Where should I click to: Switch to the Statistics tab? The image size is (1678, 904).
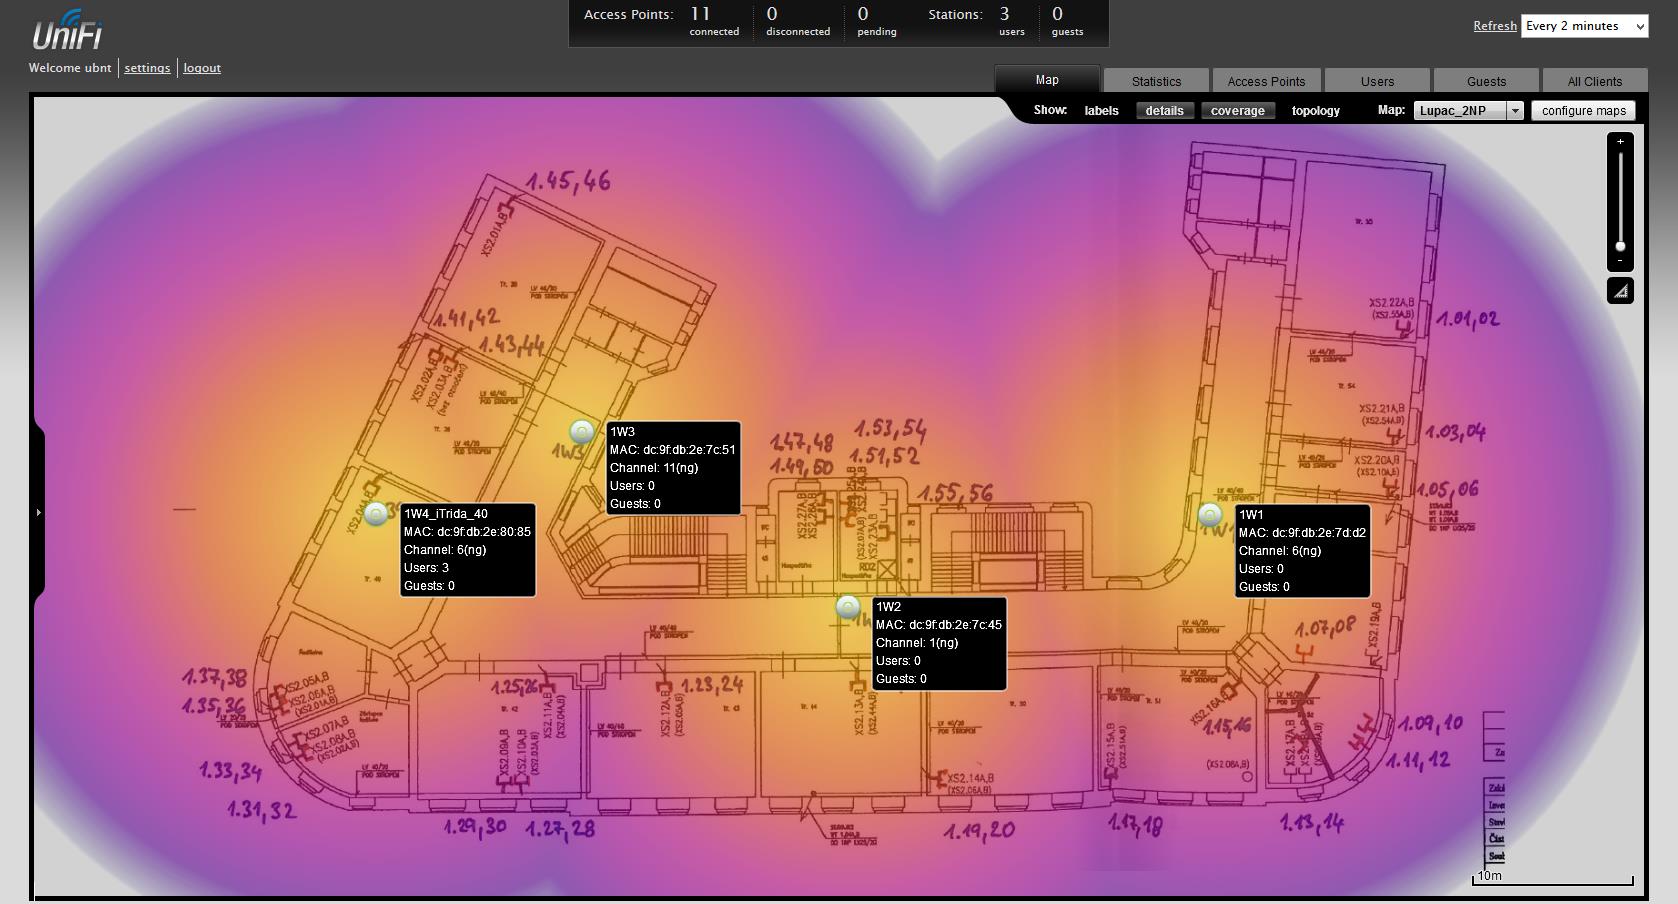[x=1156, y=81]
